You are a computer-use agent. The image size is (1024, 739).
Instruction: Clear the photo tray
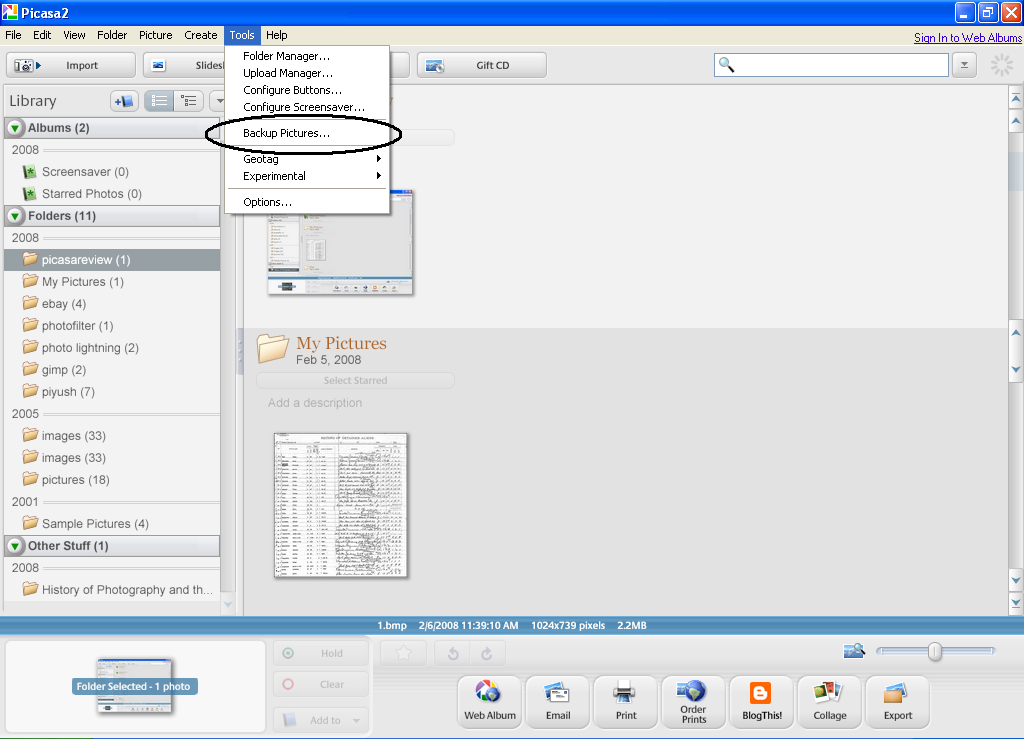[x=321, y=684]
